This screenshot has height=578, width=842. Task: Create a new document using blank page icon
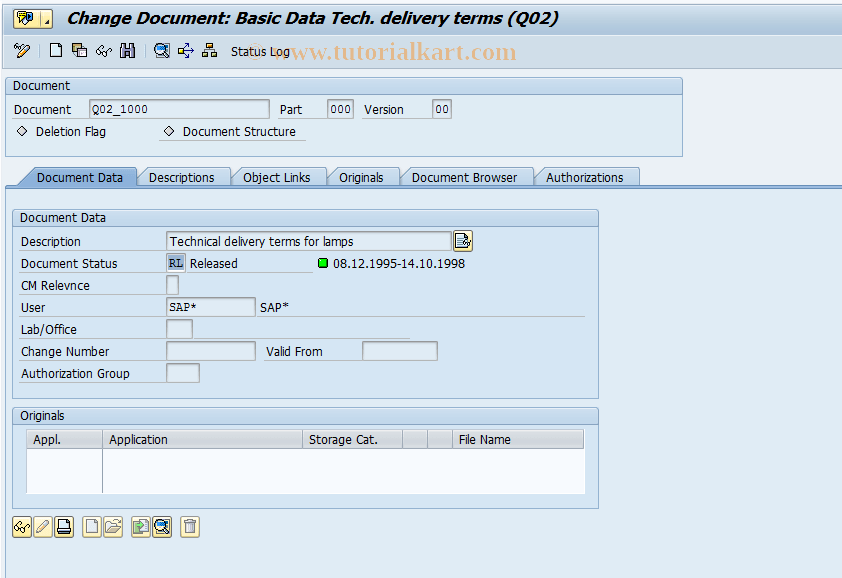point(55,49)
